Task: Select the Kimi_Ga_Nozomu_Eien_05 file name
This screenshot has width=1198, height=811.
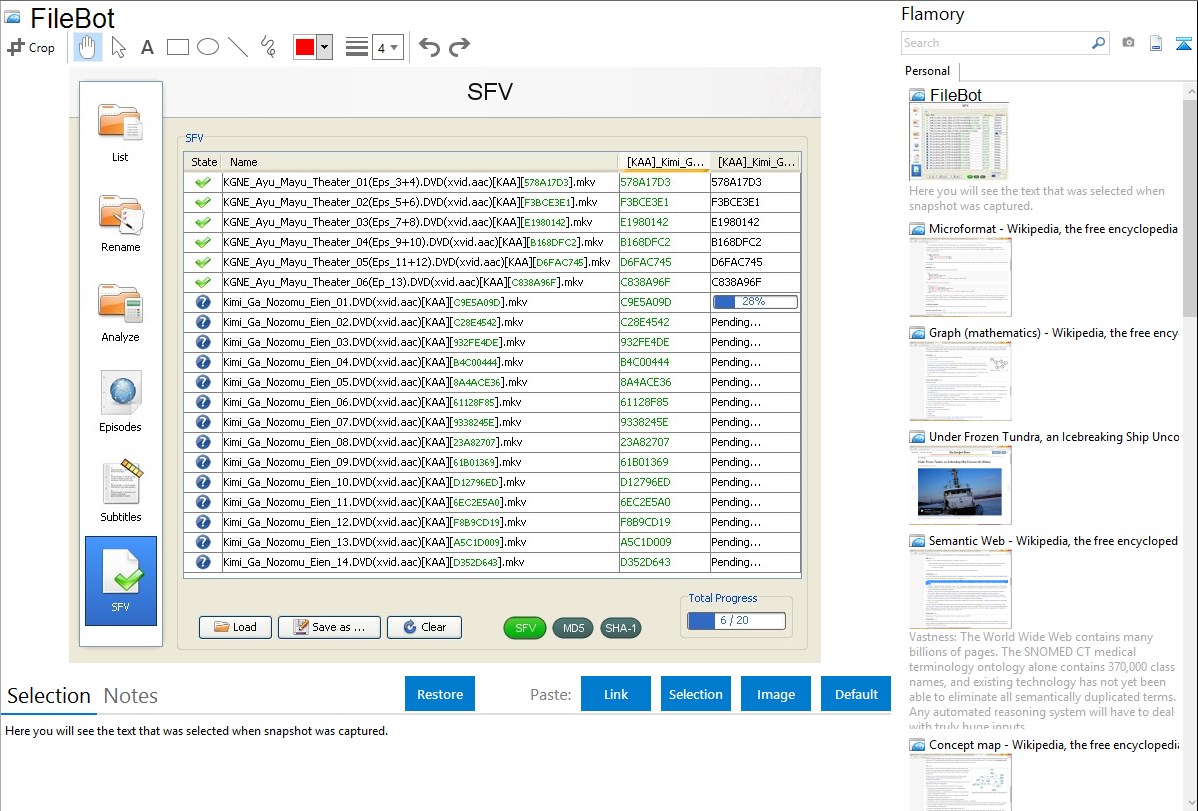Action: (375, 382)
